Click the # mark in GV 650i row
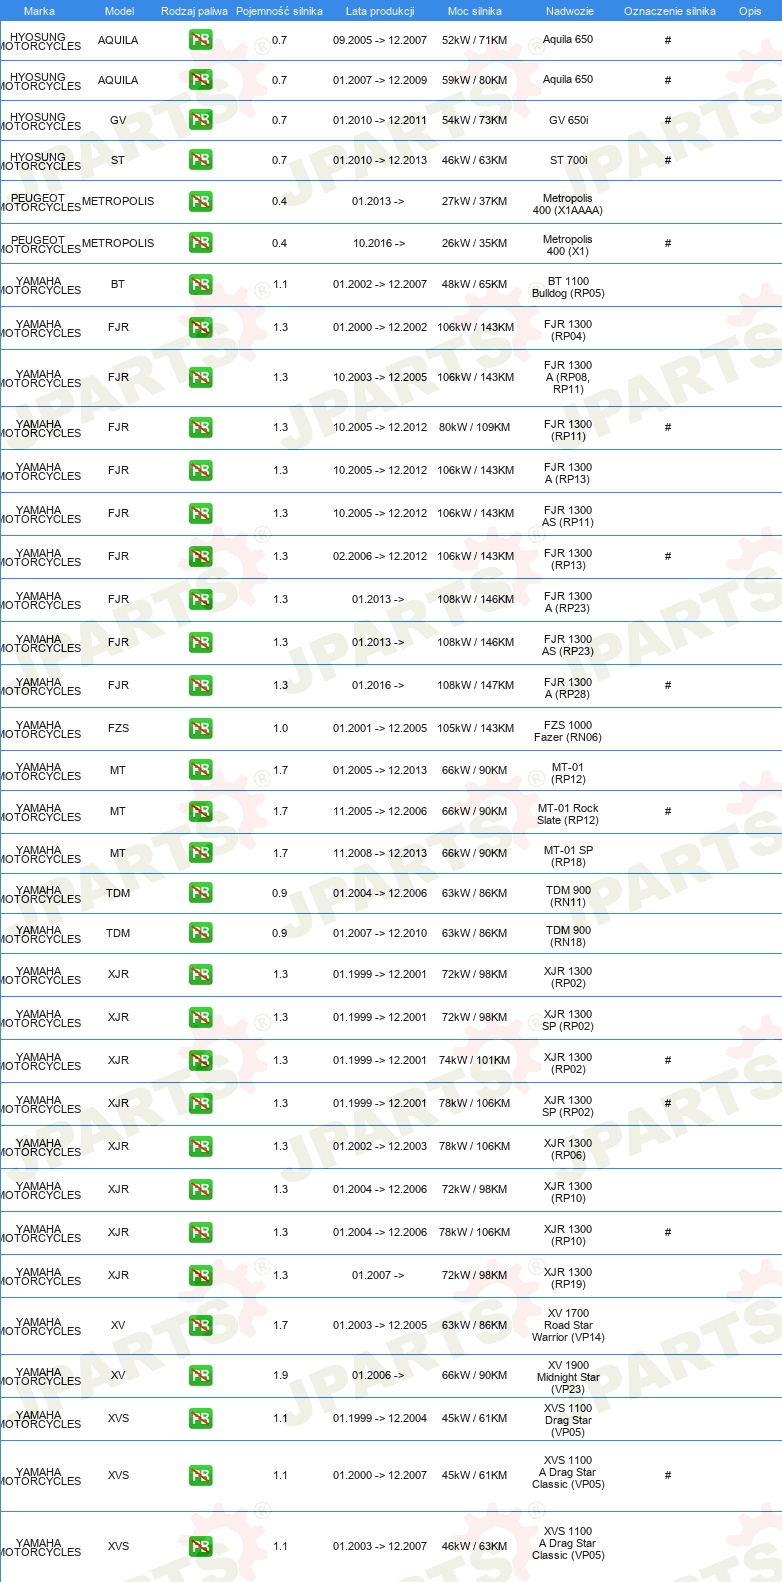 point(668,120)
